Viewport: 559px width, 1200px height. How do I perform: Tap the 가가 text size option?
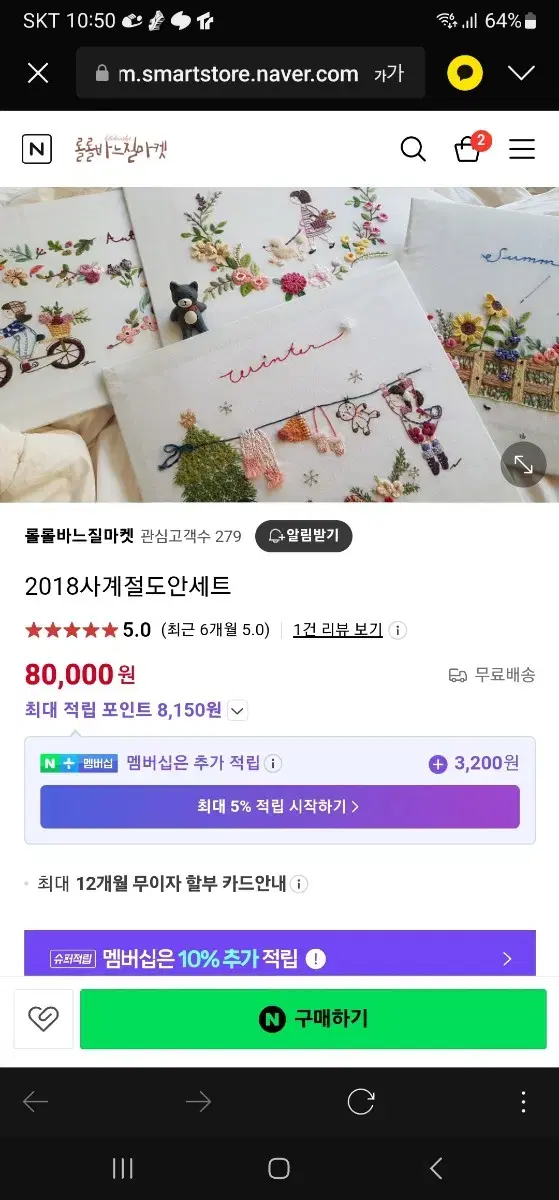388,73
